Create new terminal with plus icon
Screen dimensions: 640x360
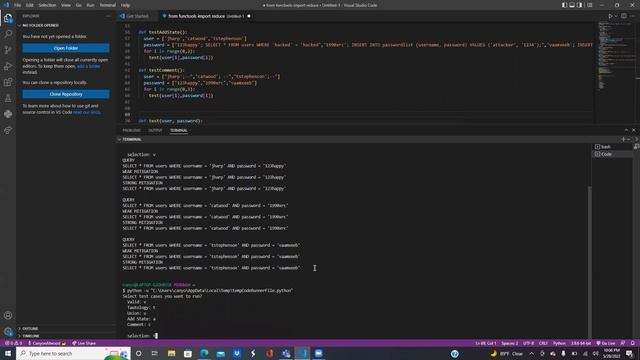[x=623, y=139]
